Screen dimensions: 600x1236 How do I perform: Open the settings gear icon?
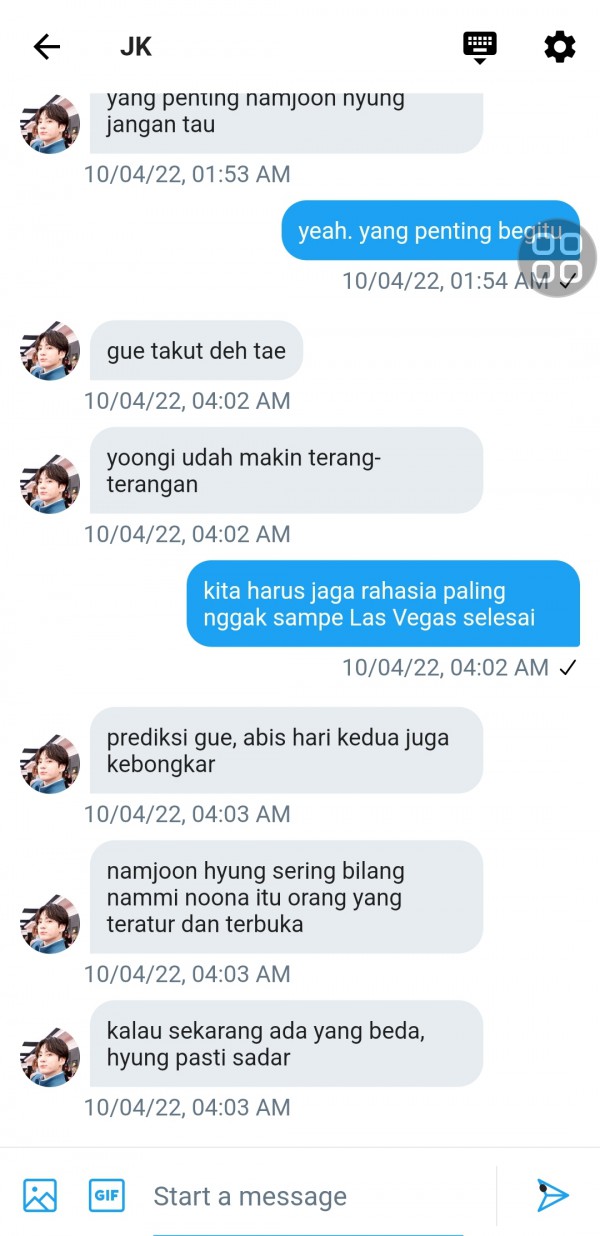[x=559, y=46]
